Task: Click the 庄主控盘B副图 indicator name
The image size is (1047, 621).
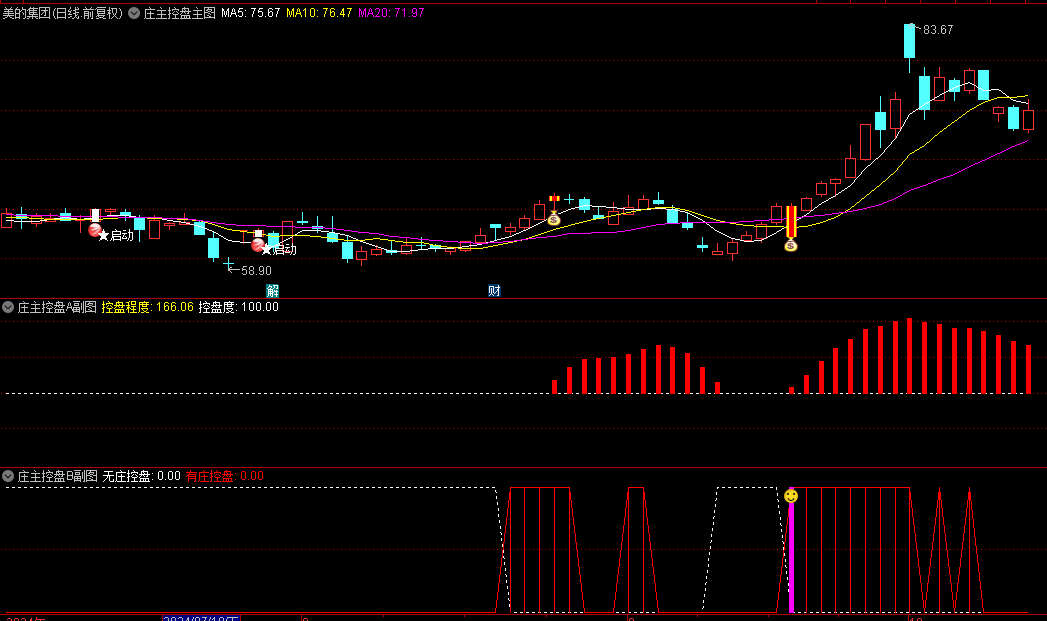Action: 57,476
